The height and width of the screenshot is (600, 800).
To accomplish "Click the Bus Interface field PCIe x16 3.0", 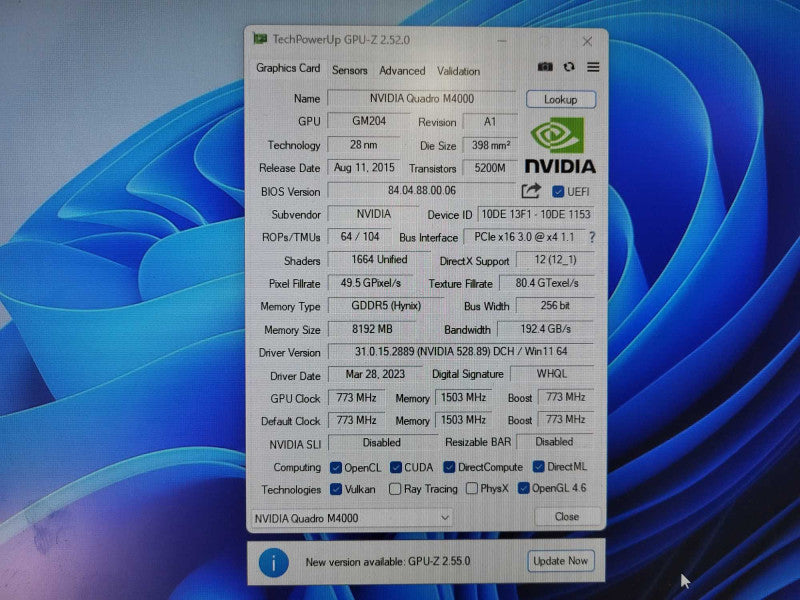I will pyautogui.click(x=524, y=237).
